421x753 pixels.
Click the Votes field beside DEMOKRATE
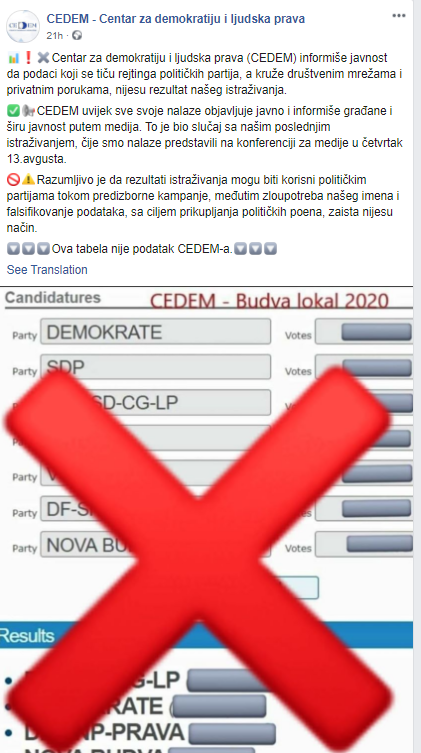click(x=364, y=332)
